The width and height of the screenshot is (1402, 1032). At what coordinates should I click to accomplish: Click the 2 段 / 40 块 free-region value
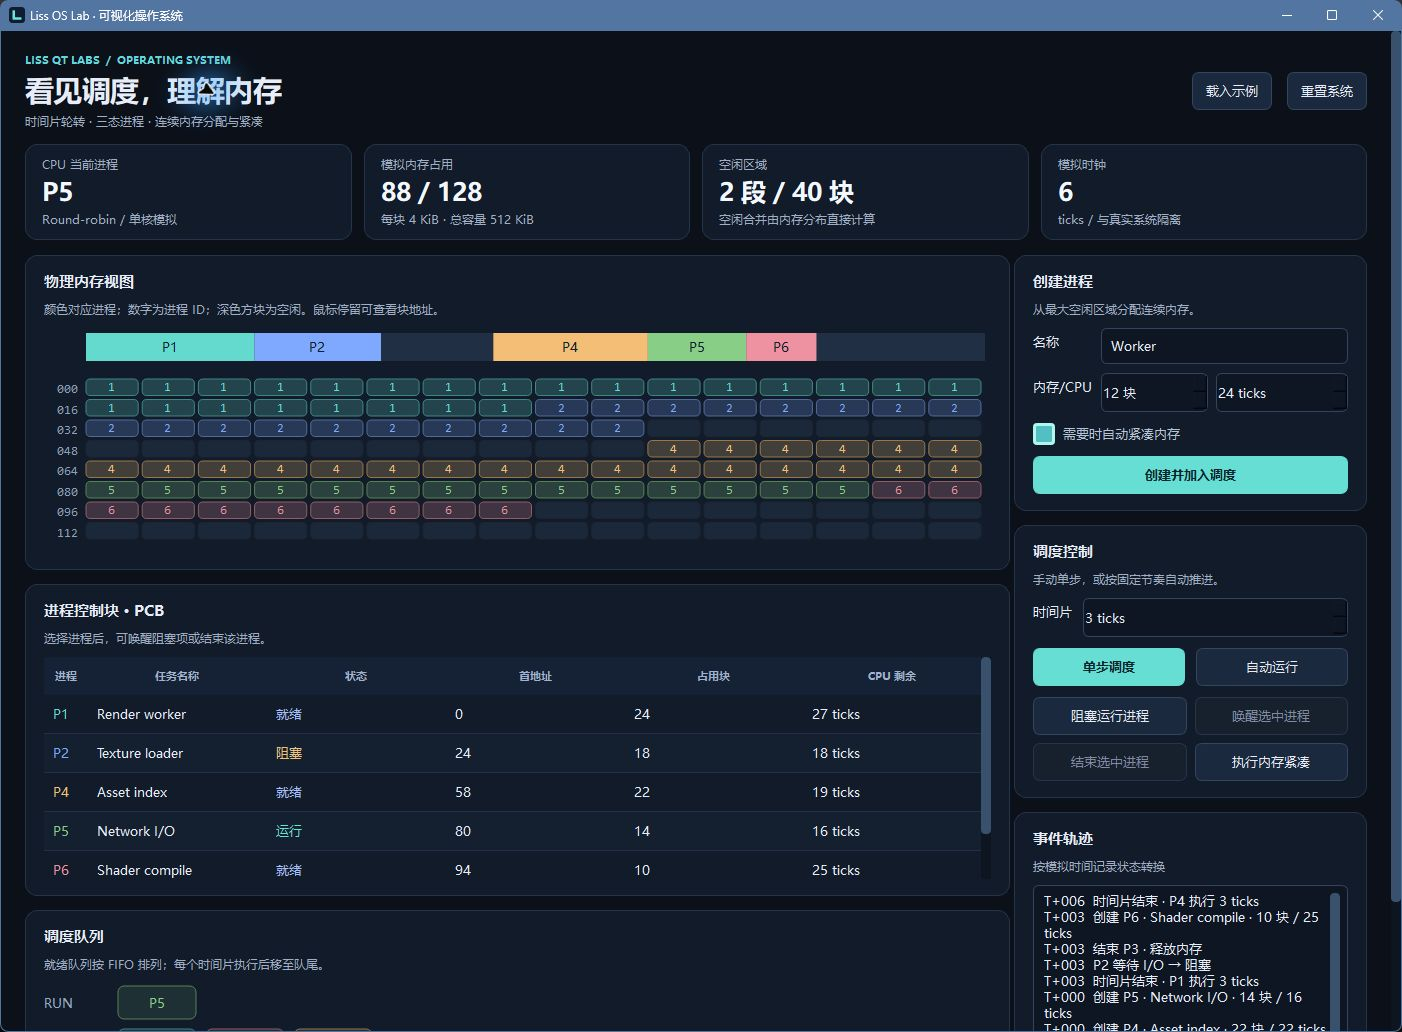tap(787, 192)
